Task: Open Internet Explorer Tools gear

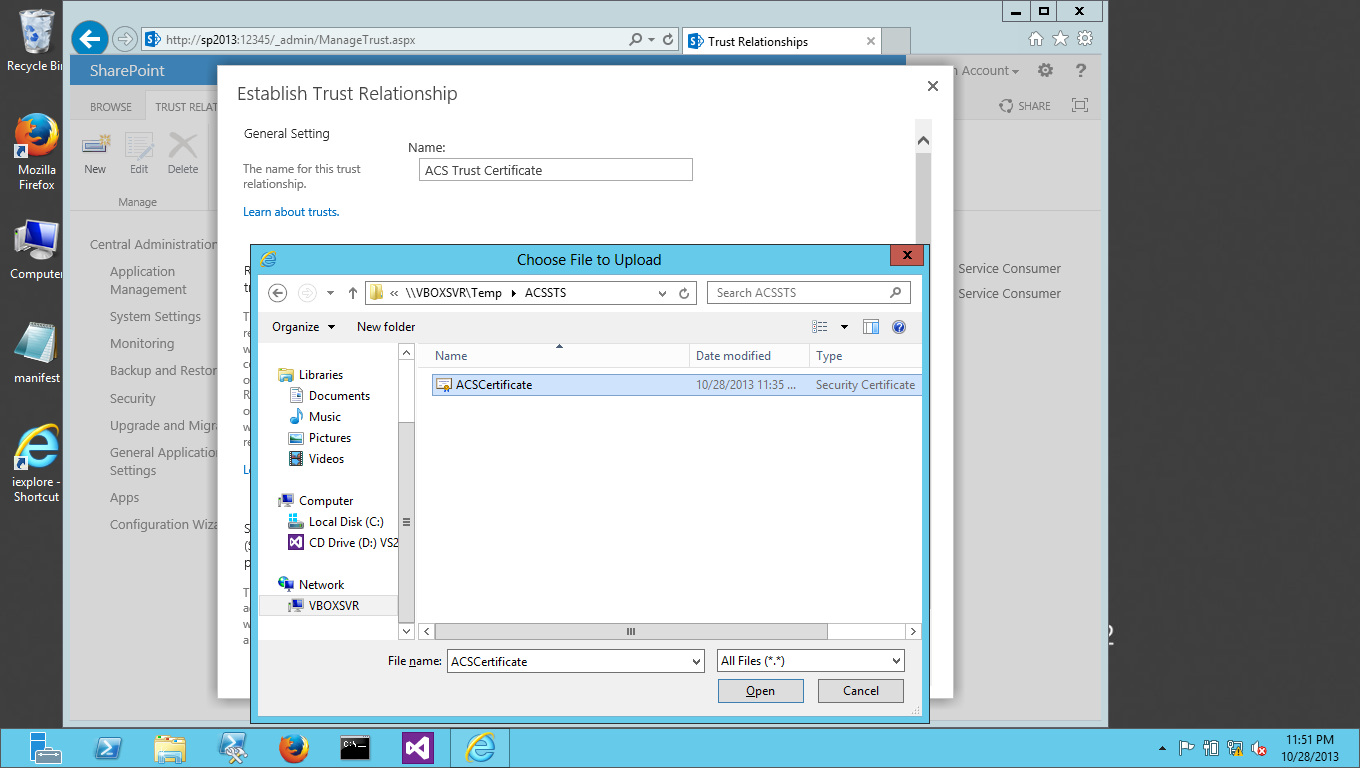Action: click(x=1085, y=39)
